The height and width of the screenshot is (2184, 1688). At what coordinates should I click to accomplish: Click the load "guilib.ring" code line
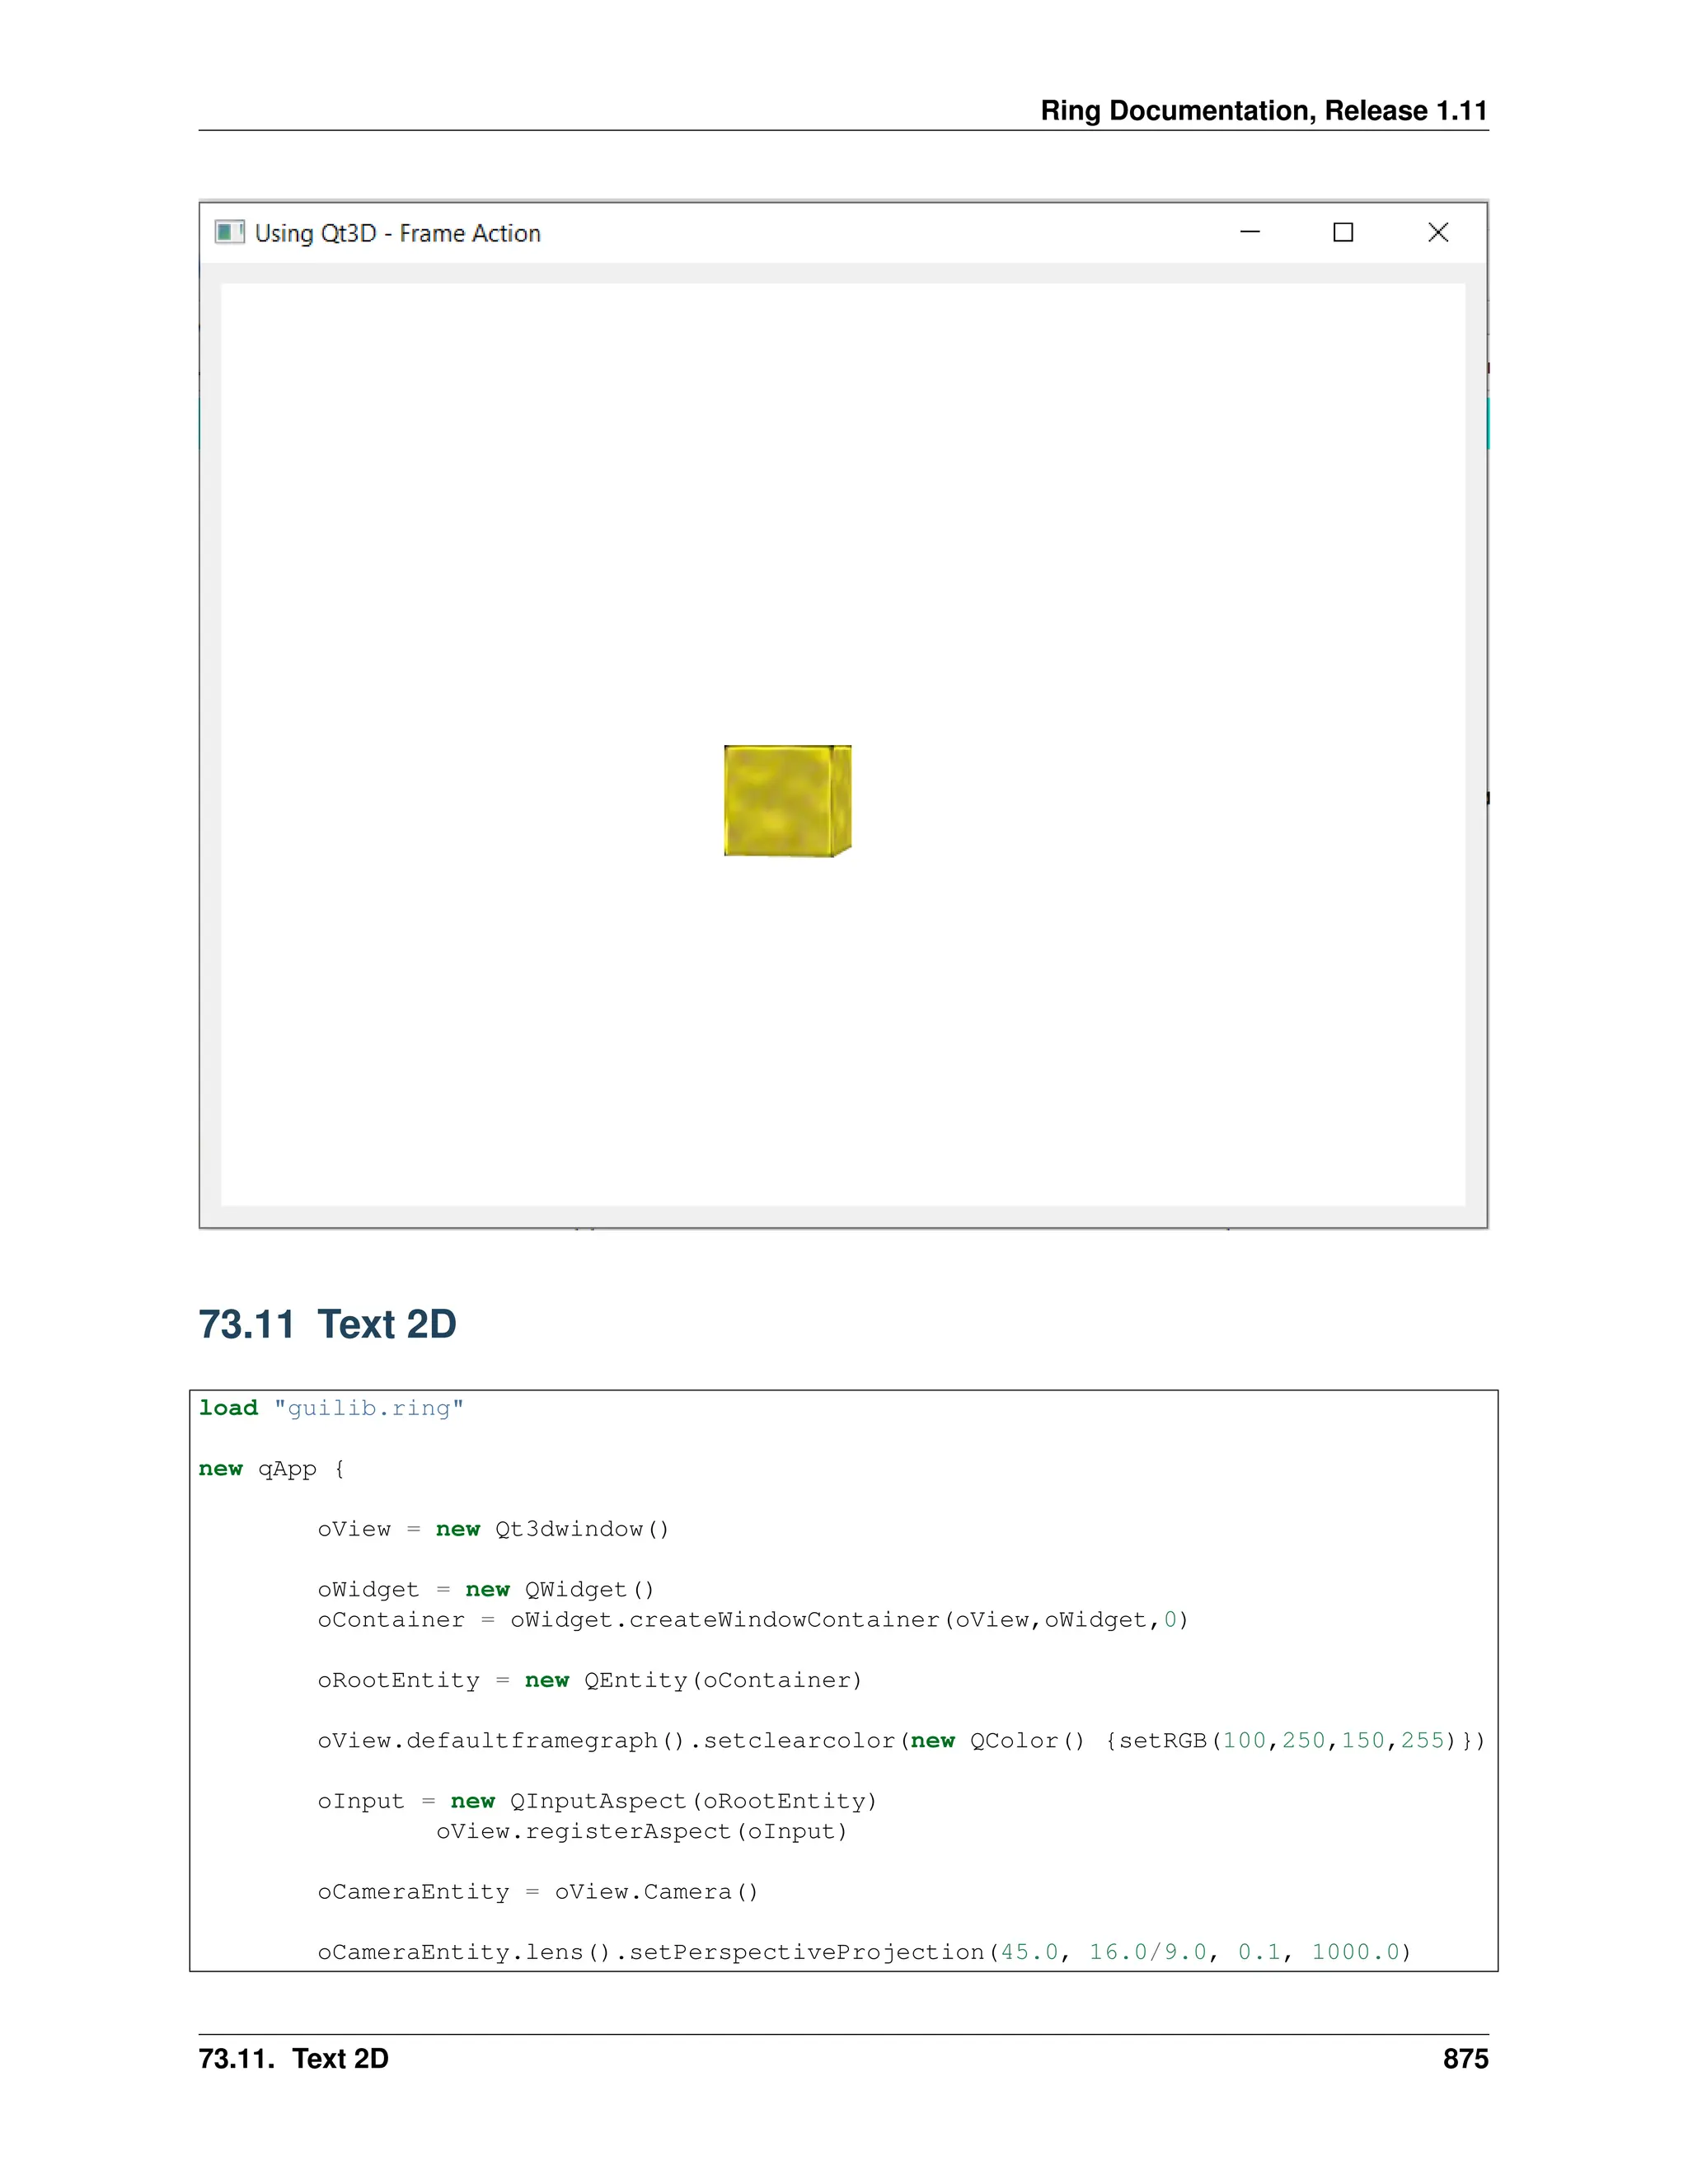point(331,1408)
